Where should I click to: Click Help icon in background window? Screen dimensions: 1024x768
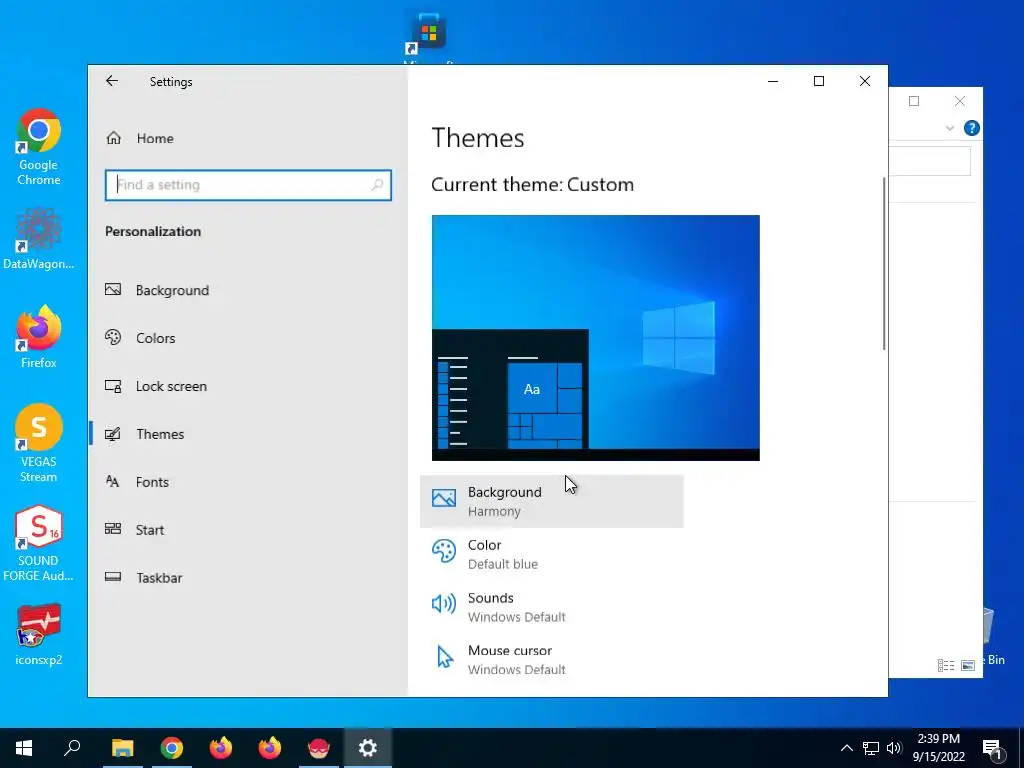pos(972,128)
